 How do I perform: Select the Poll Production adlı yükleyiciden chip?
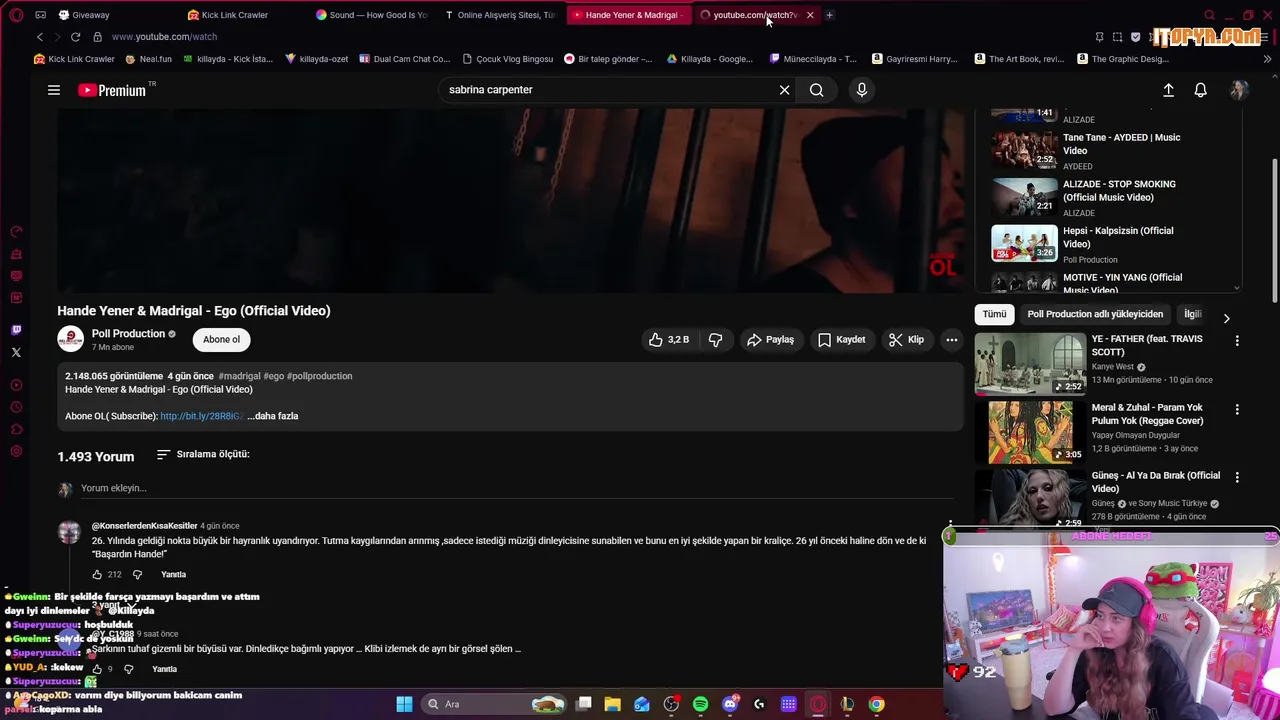tap(1095, 314)
